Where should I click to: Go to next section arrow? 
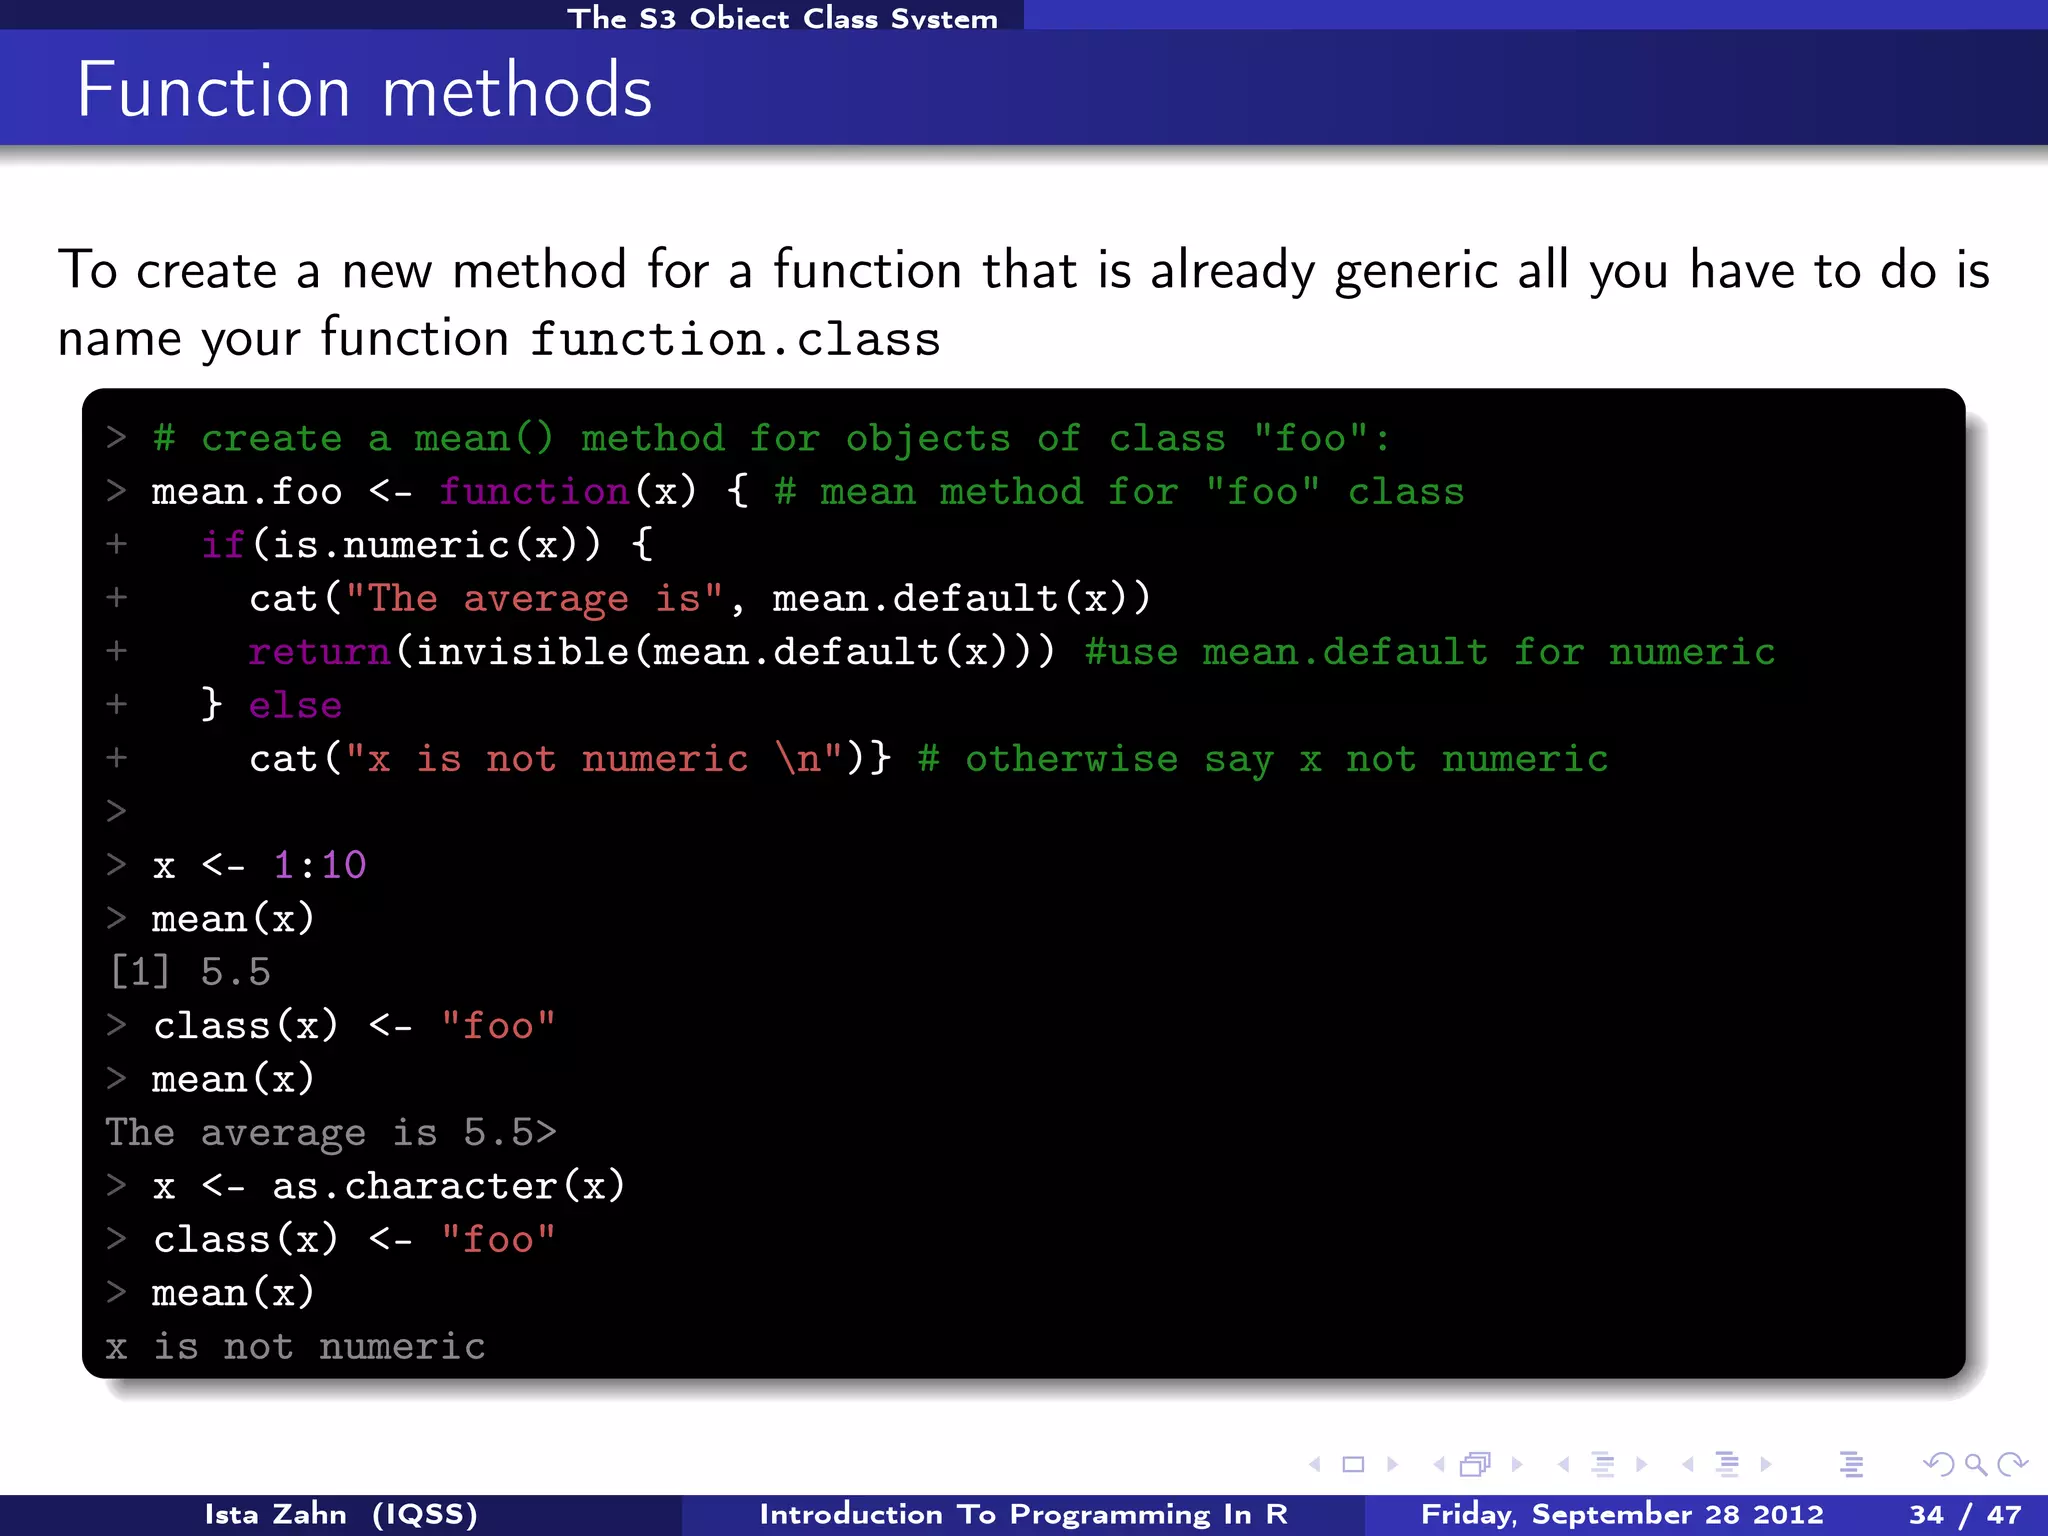1766,1465
